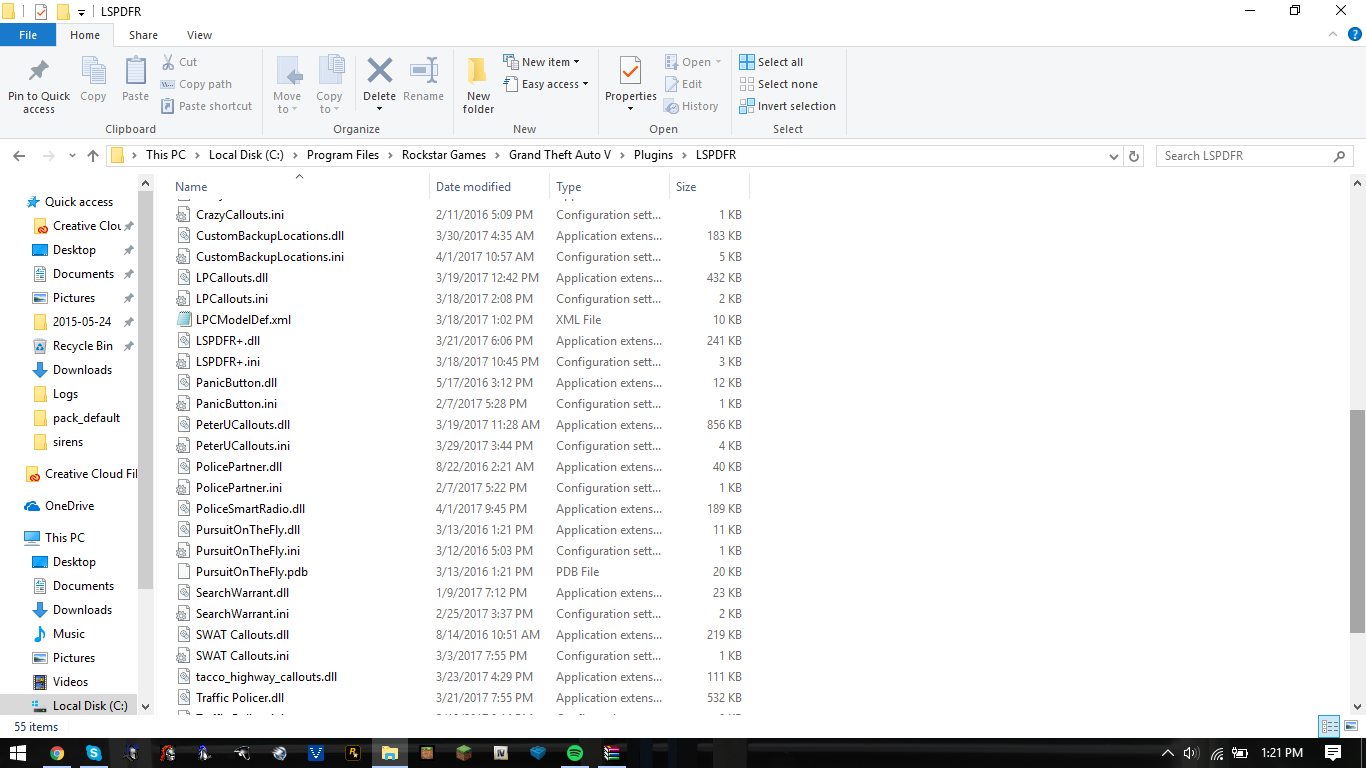Go back with the left arrow

[19, 156]
